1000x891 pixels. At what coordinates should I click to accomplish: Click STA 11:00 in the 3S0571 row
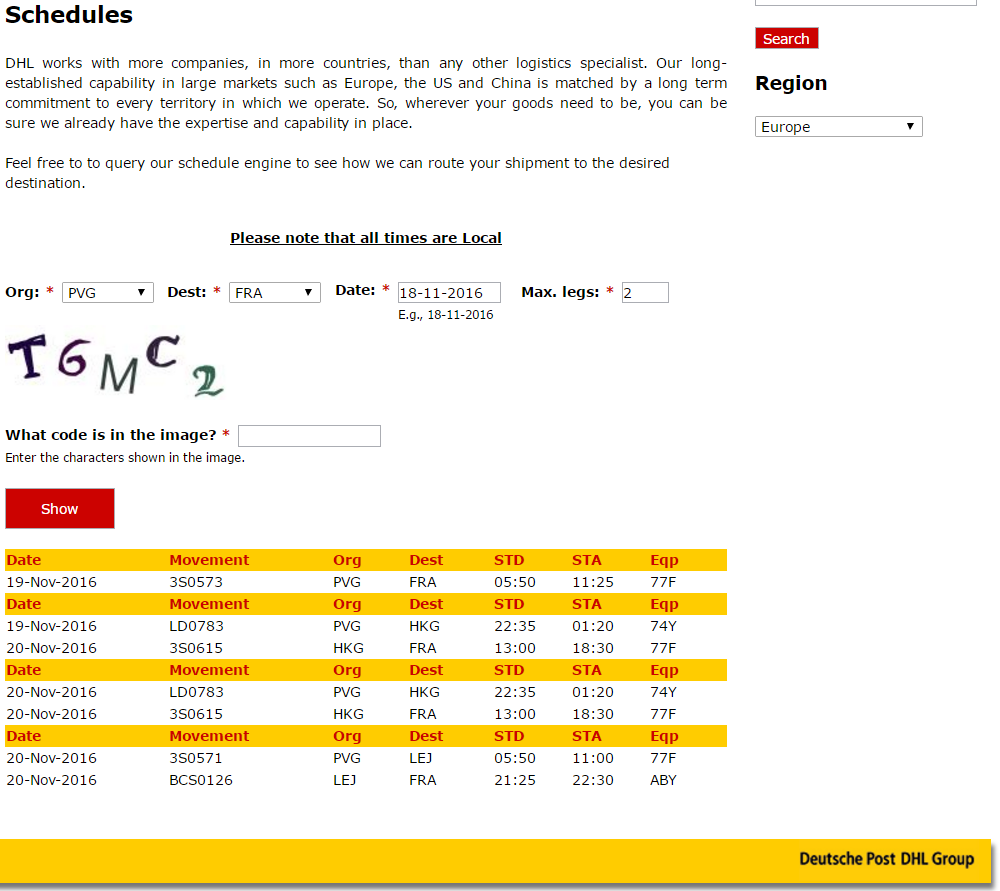pos(592,758)
